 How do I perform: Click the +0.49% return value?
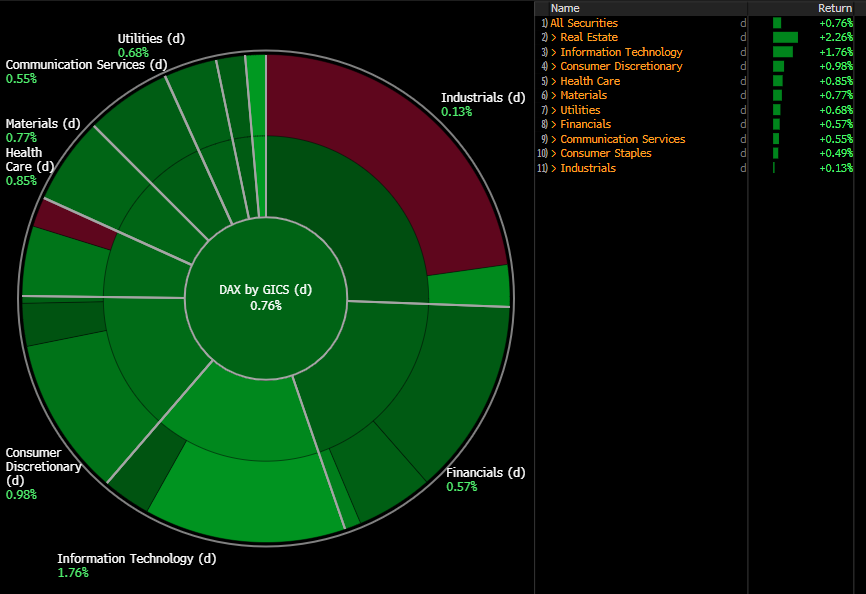[836, 153]
